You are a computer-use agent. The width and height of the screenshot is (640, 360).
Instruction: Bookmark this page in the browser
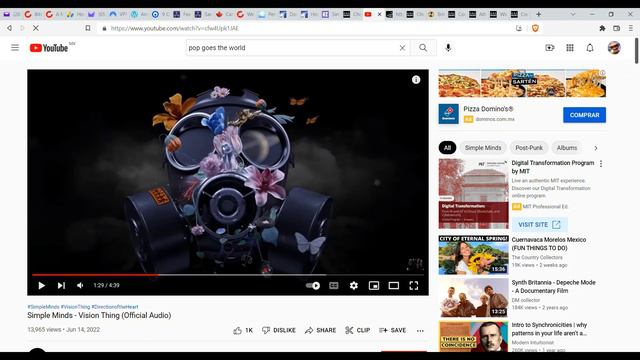click(88, 28)
